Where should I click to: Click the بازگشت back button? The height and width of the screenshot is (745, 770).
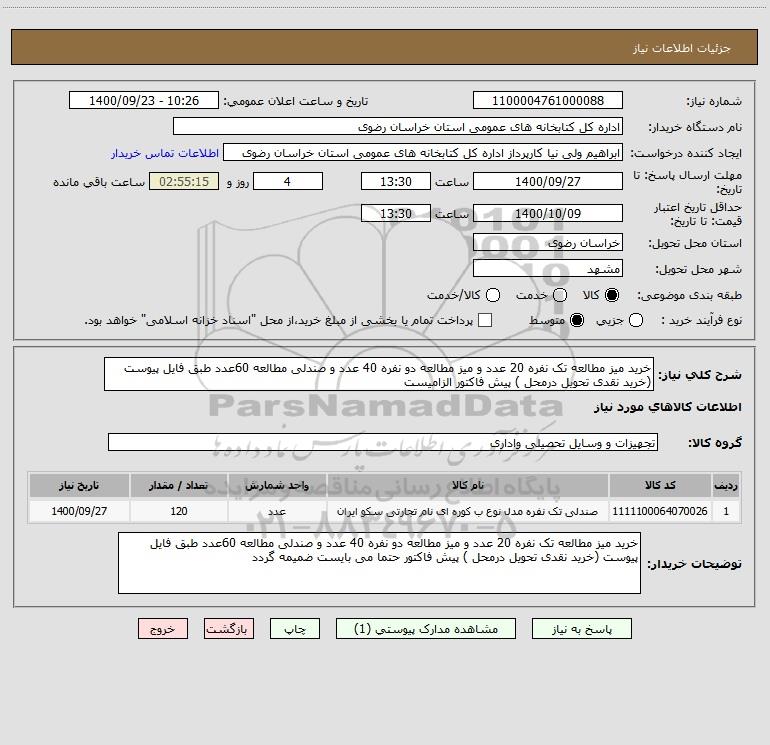coord(229,629)
